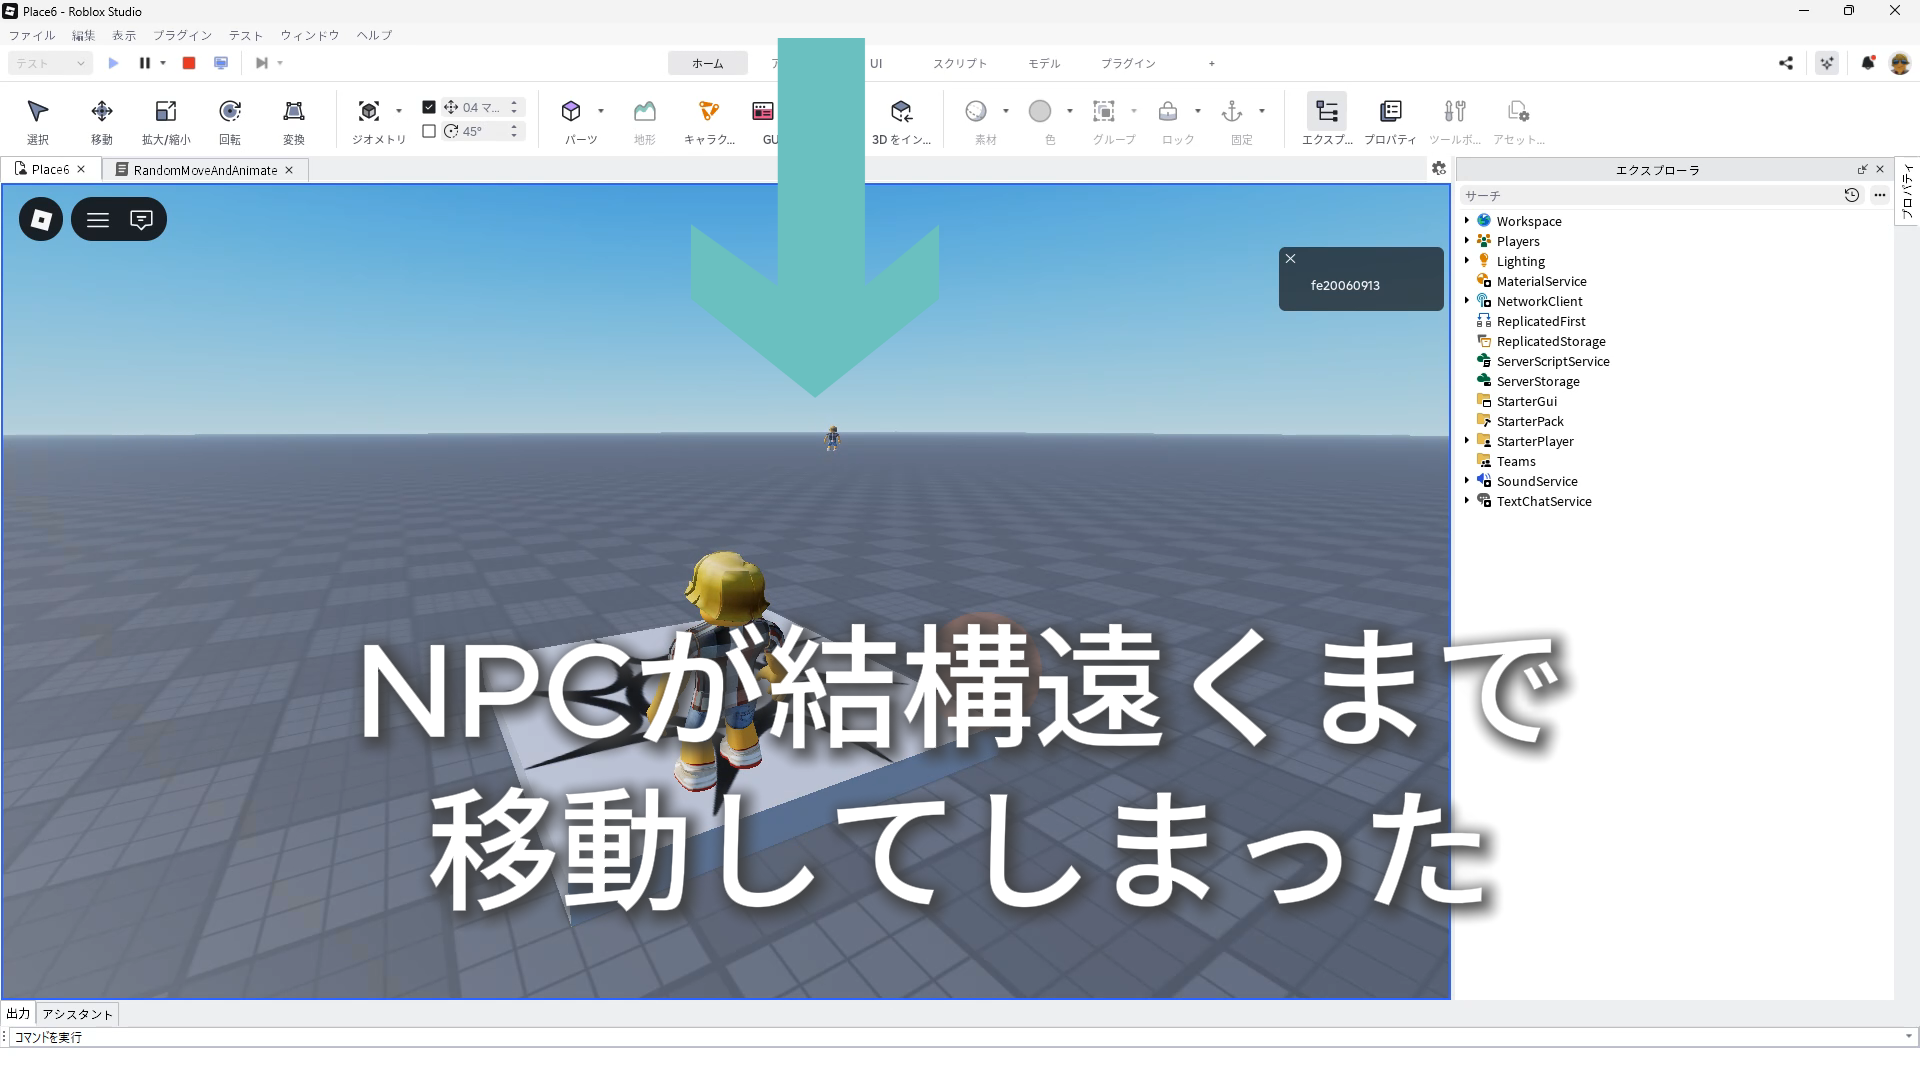Viewport: 1920px width, 1080px height.
Task: Expand the Workspace tree node
Action: [1467, 221]
